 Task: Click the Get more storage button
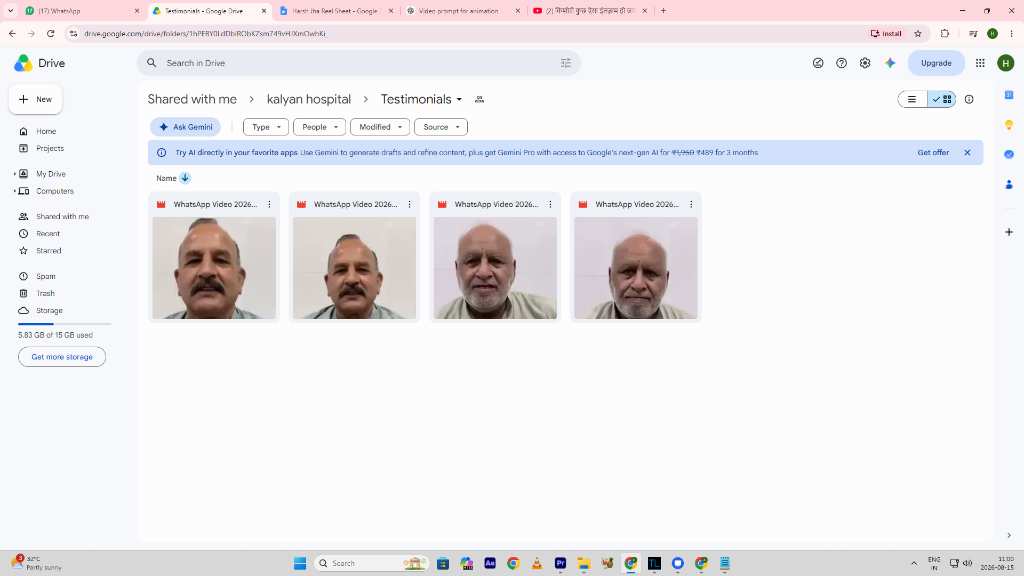pyautogui.click(x=62, y=357)
